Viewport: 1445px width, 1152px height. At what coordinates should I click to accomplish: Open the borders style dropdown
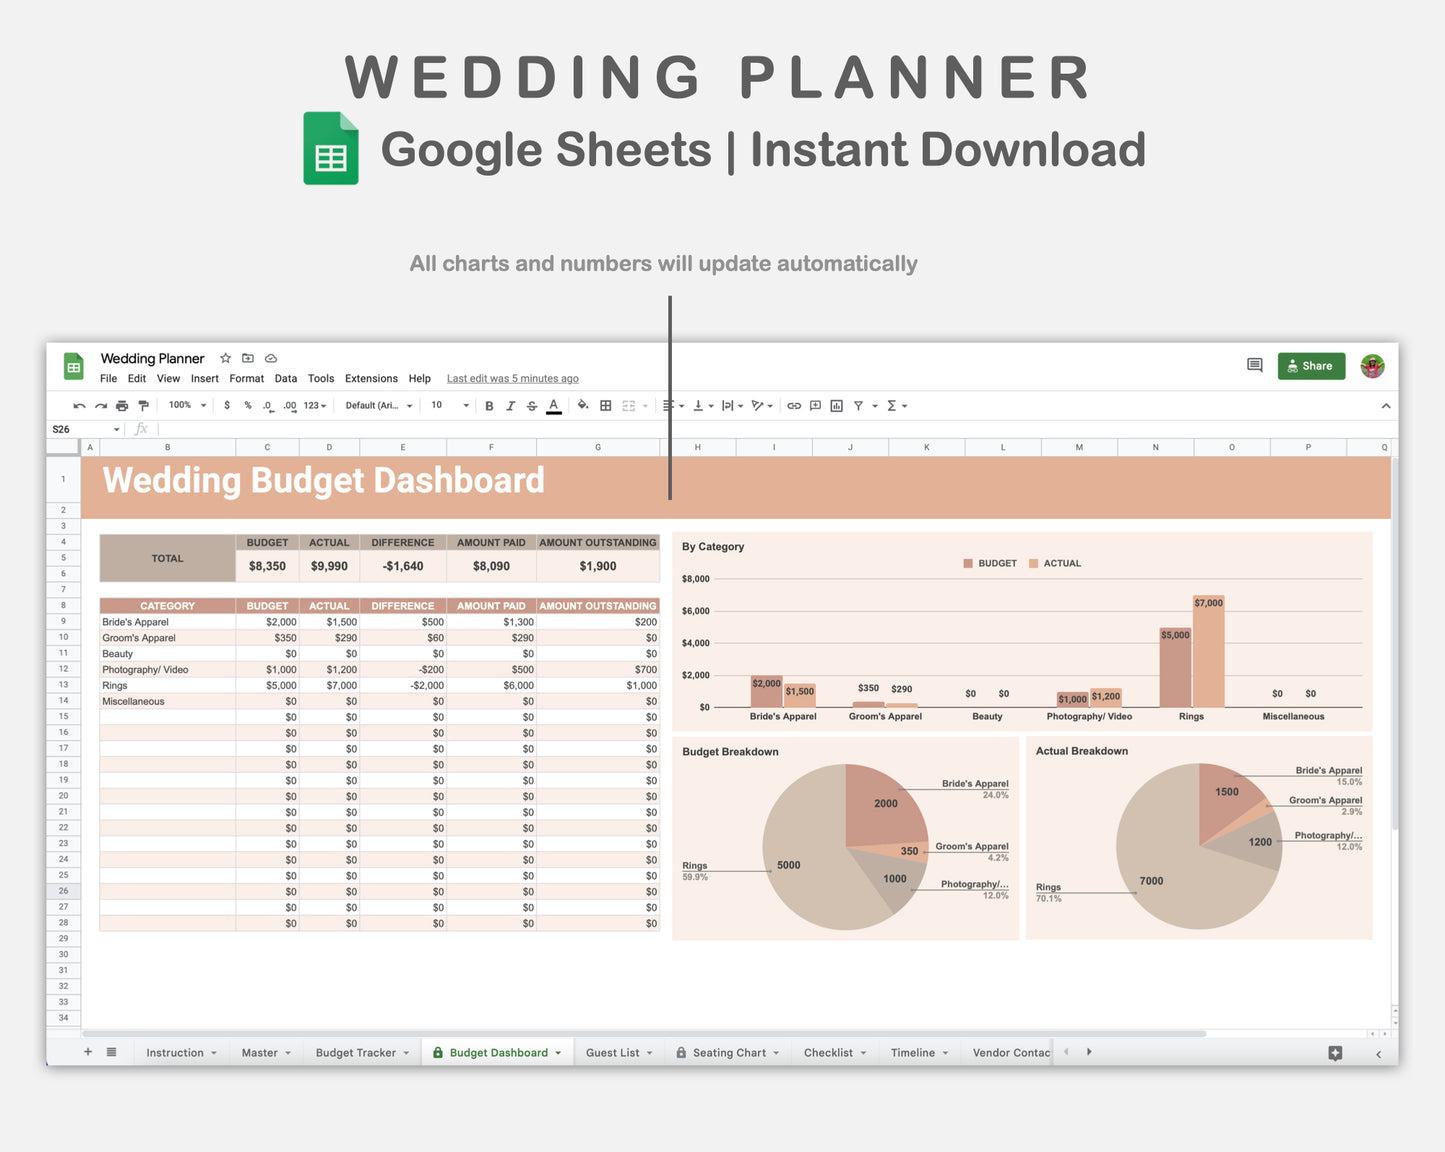click(x=604, y=405)
